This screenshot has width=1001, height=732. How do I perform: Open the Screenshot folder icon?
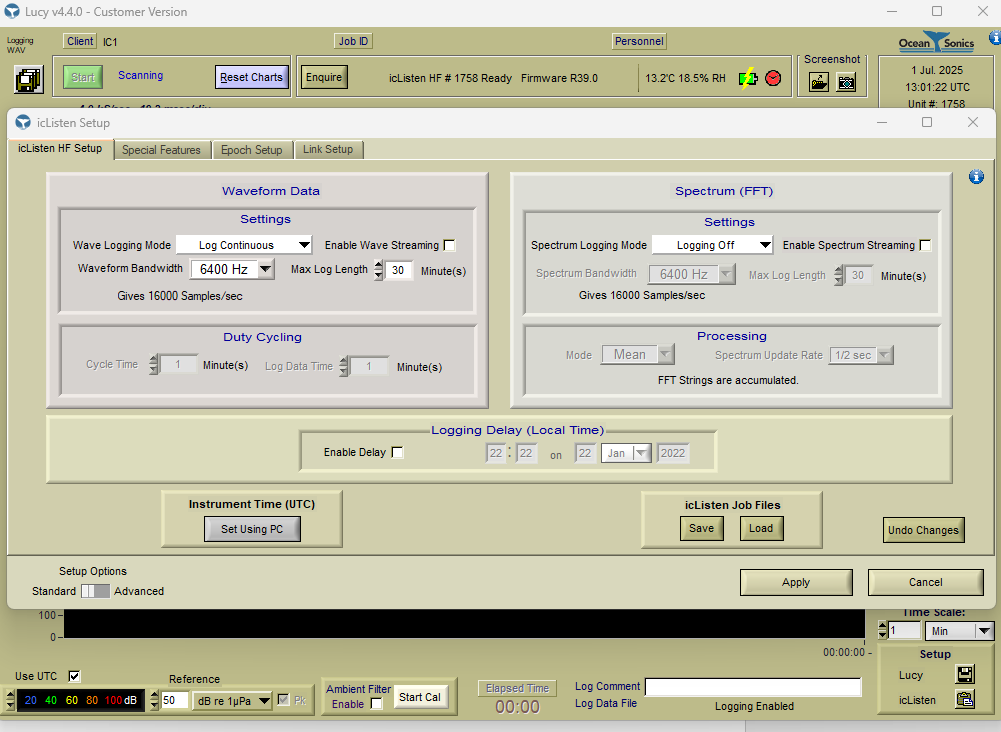click(819, 82)
